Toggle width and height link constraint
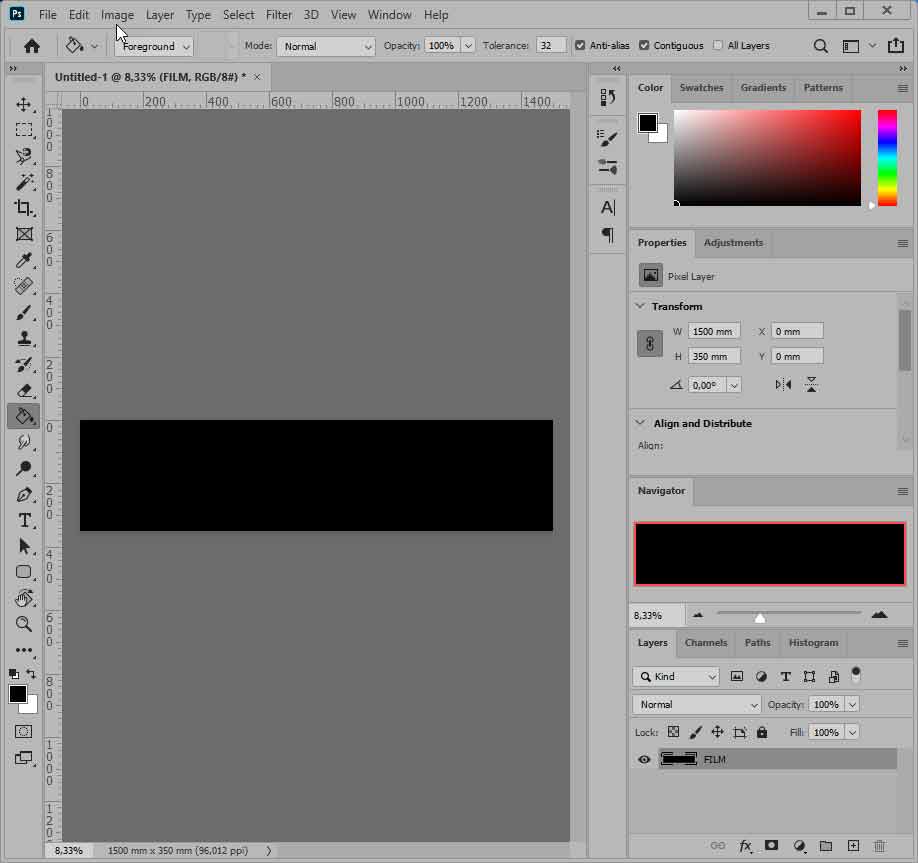The width and height of the screenshot is (918, 863). tap(650, 344)
